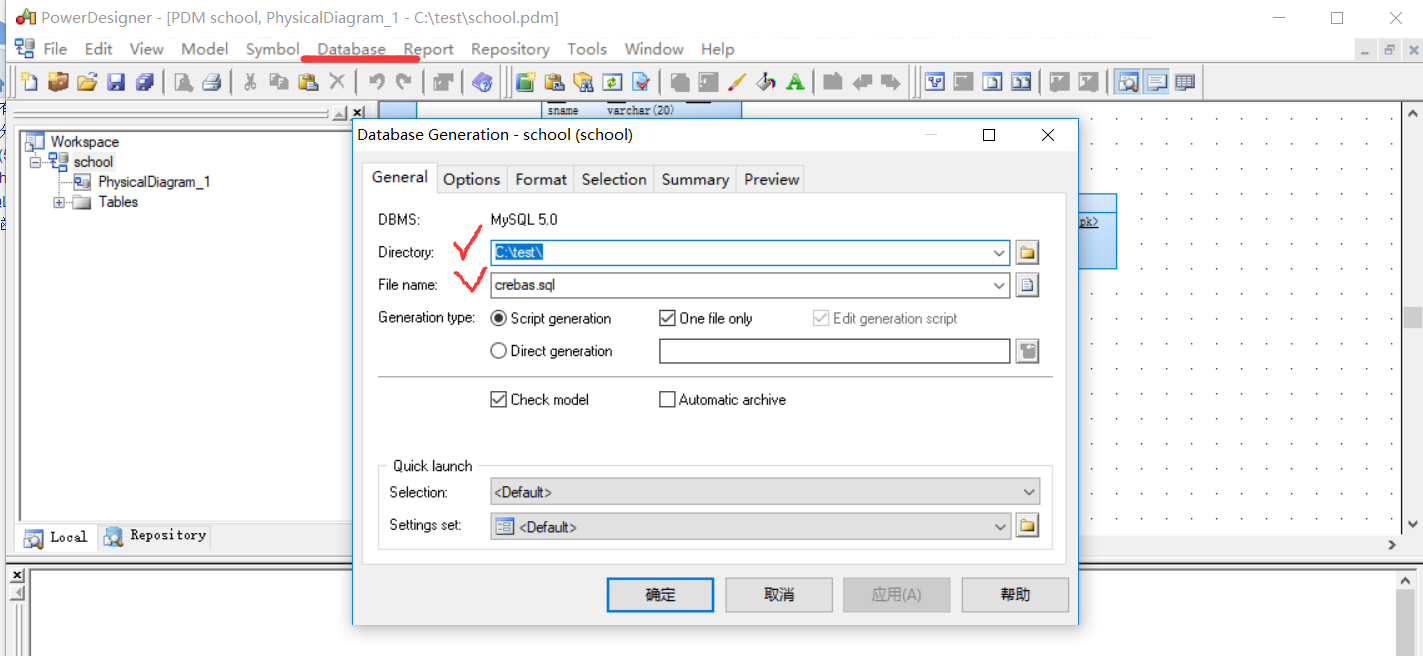Open the Database menu
Screen dimensions: 1423x656
352,49
